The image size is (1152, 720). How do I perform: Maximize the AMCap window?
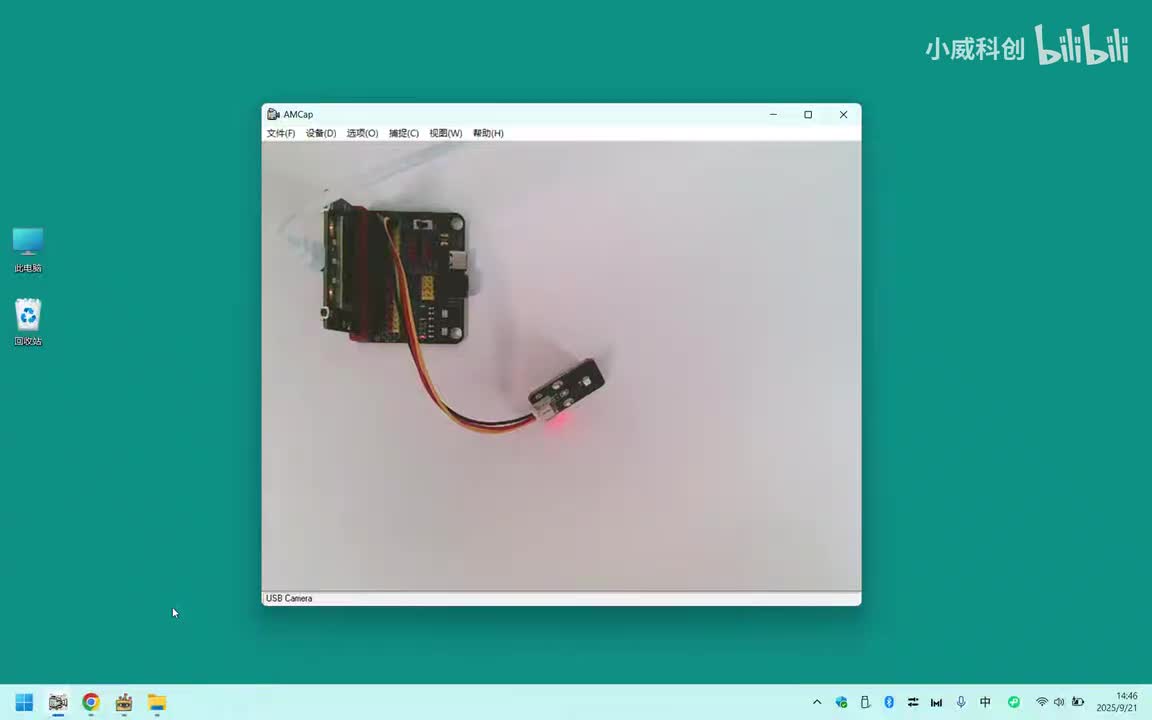(x=808, y=115)
